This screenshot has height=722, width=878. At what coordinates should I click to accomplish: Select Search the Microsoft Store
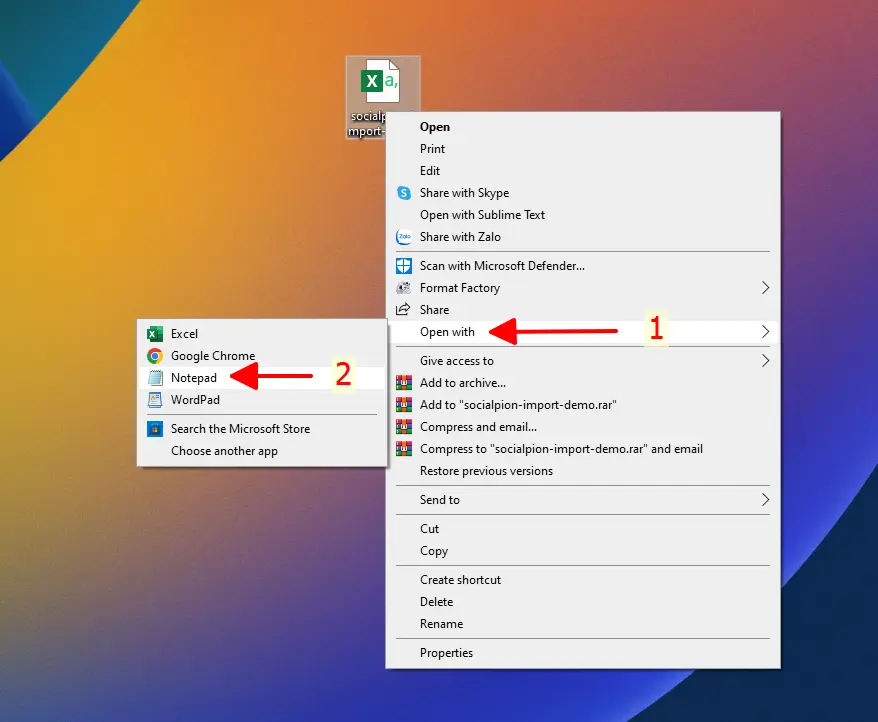pos(262,429)
